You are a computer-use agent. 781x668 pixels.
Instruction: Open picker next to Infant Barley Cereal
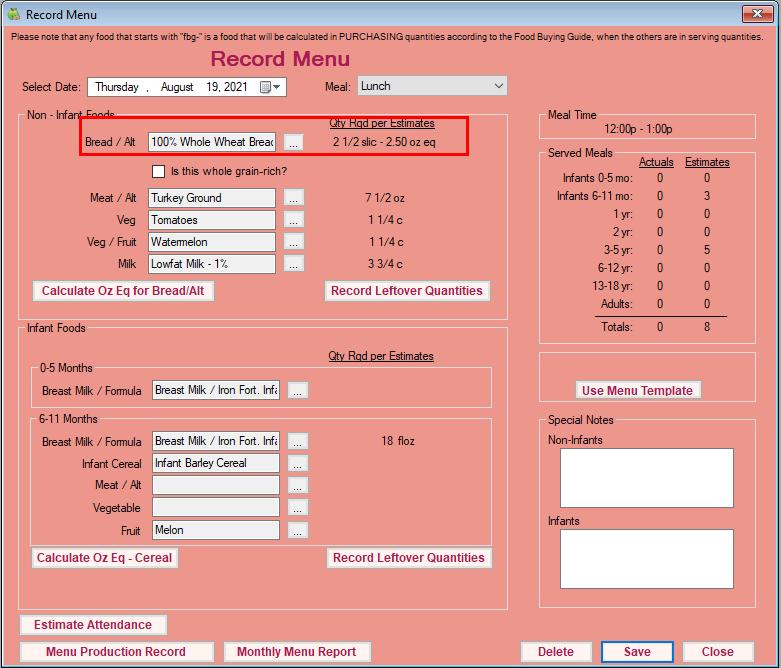pos(297,463)
